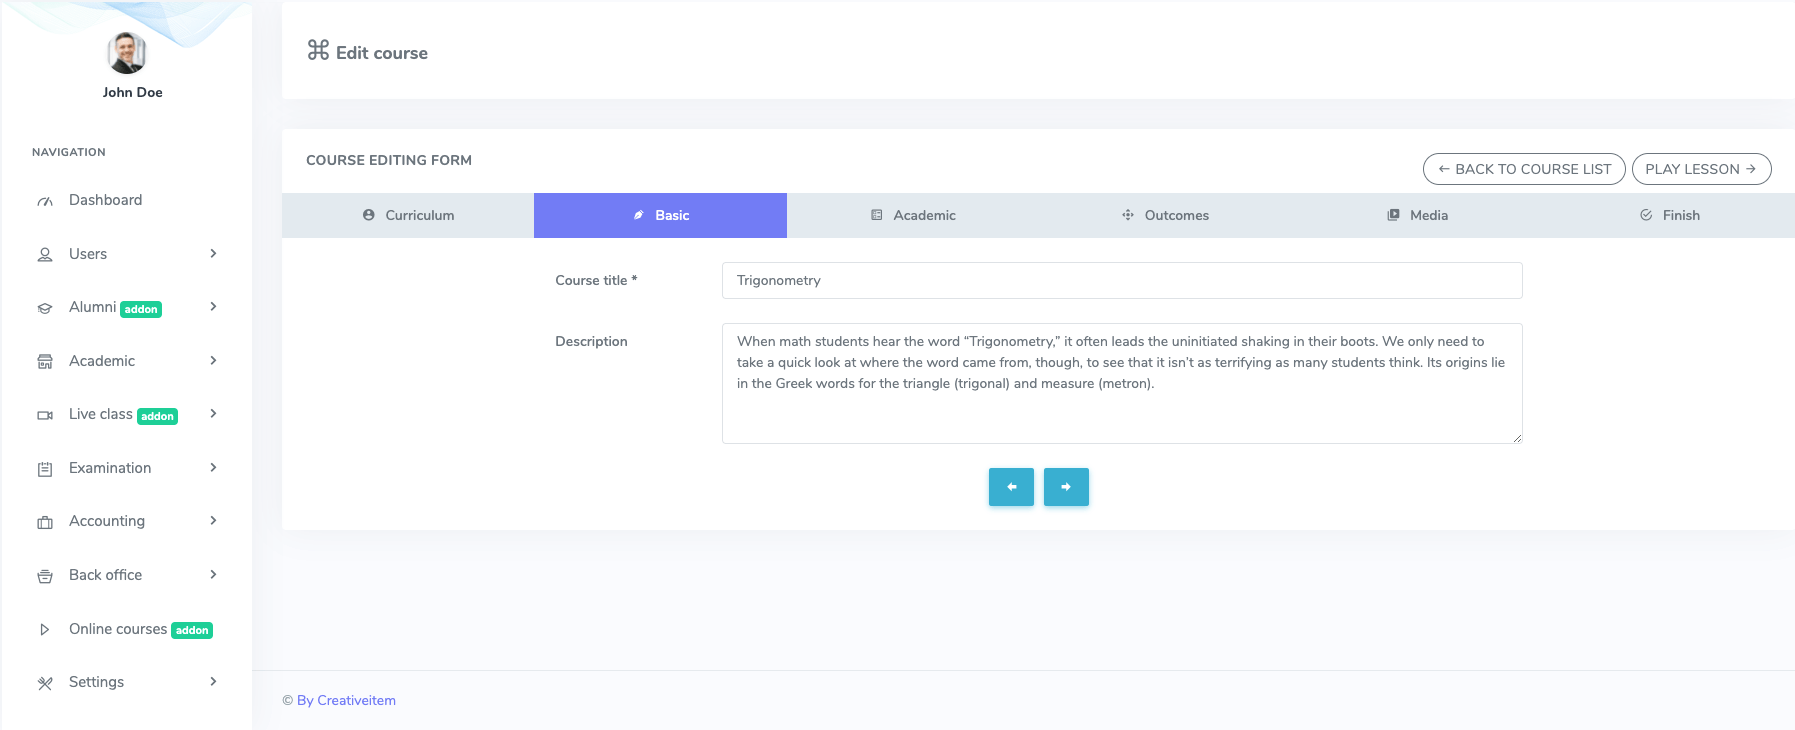This screenshot has height=730, width=1795.
Task: Click the Online courses play icon
Action: point(45,630)
